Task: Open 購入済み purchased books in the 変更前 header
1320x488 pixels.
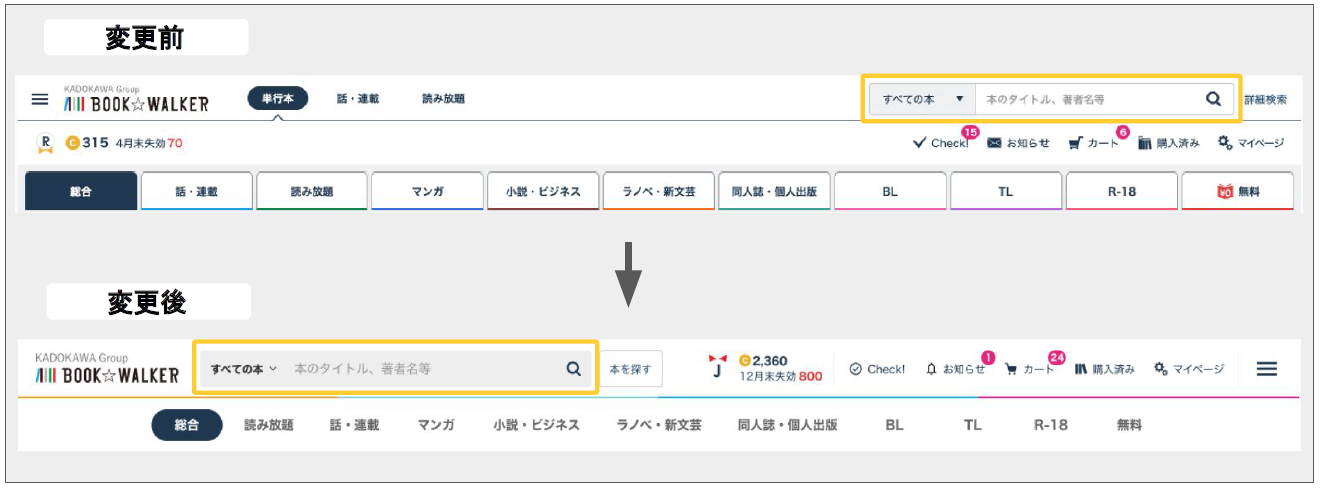Action: [x=1168, y=143]
